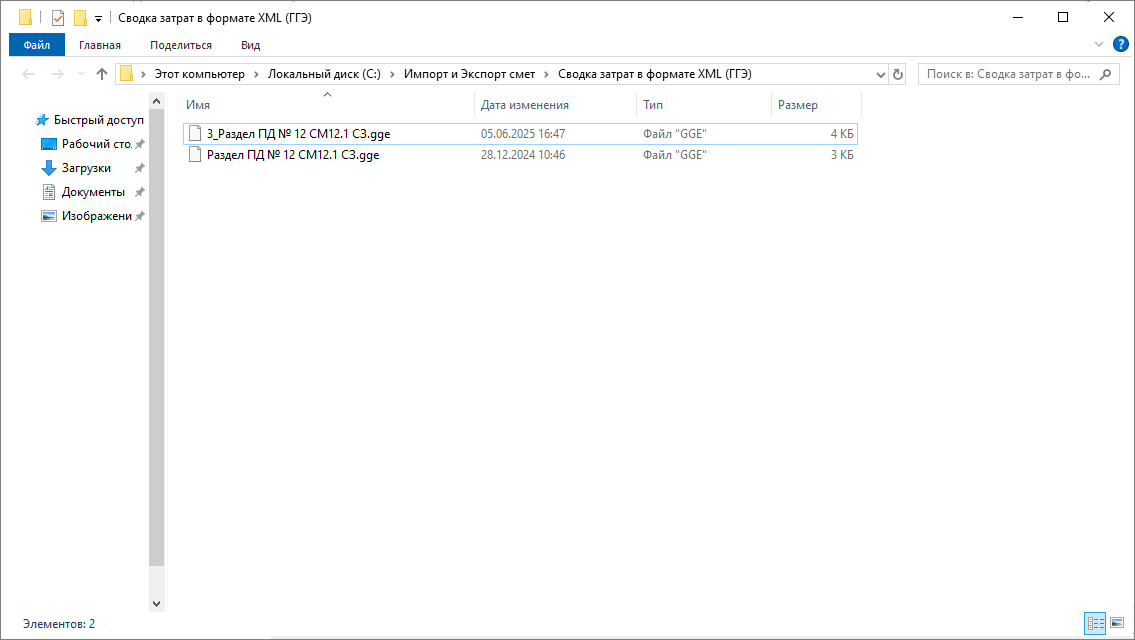Click the Up one level arrow icon
This screenshot has width=1135, height=640.
(101, 74)
